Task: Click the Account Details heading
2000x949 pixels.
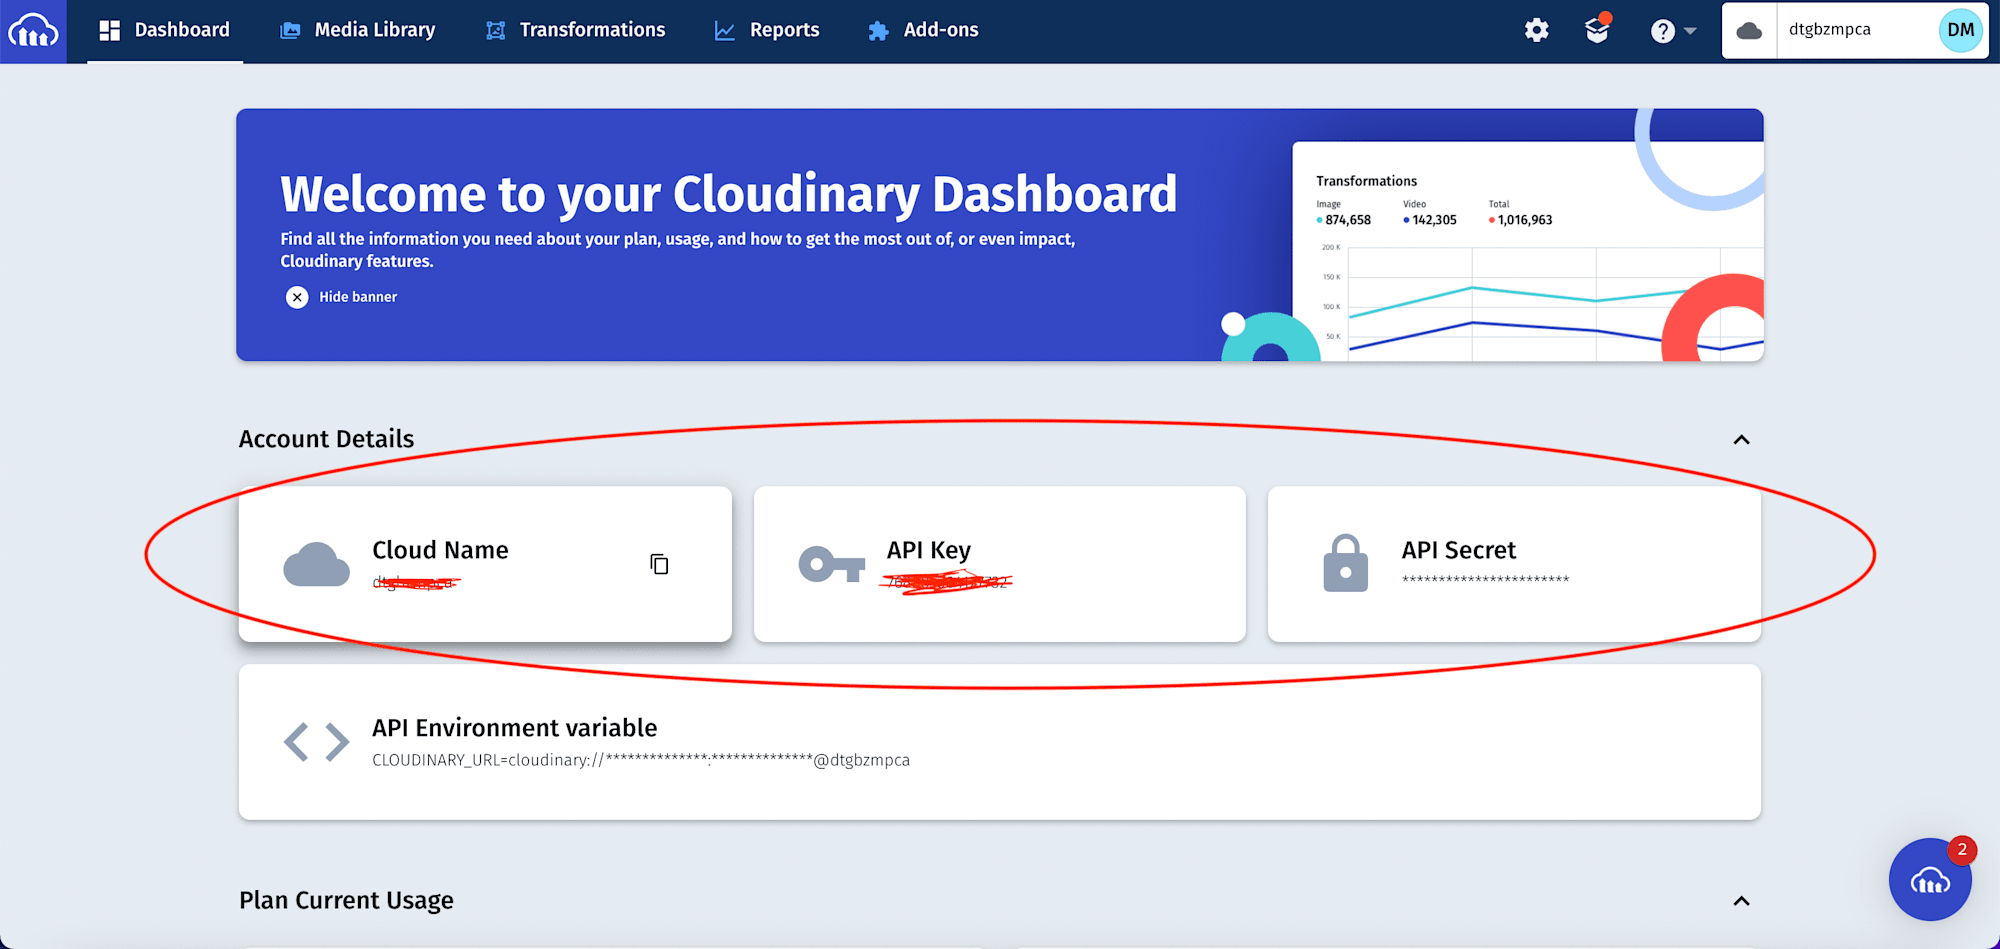Action: [x=326, y=439]
